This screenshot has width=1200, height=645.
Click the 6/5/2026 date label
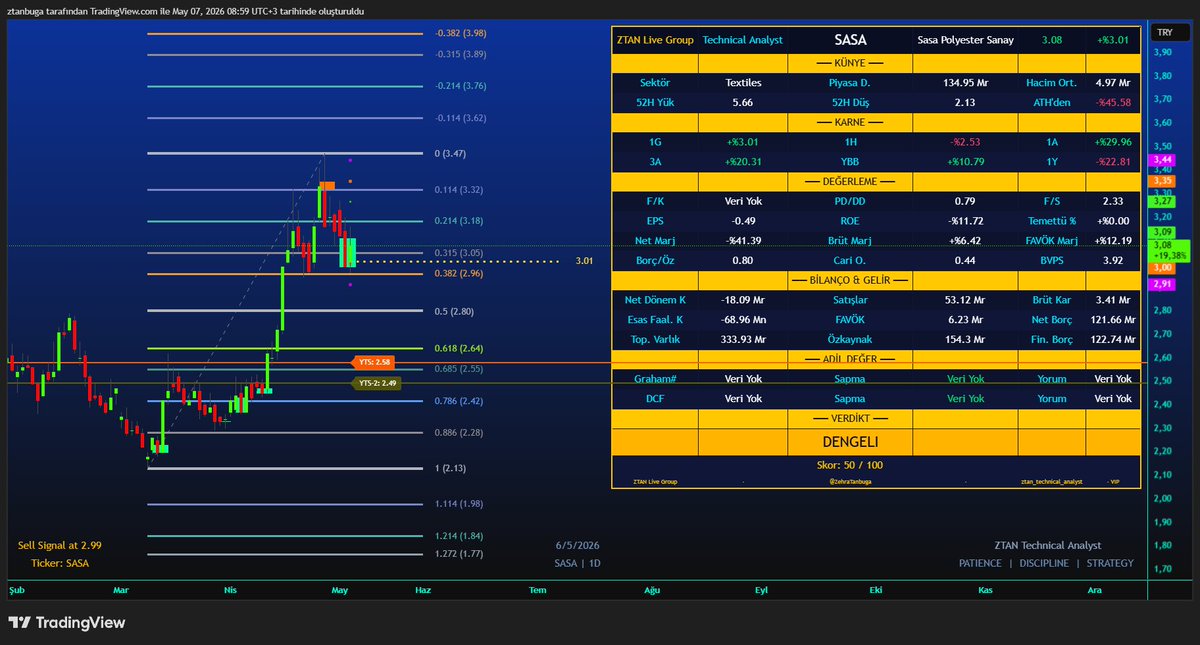point(577,545)
